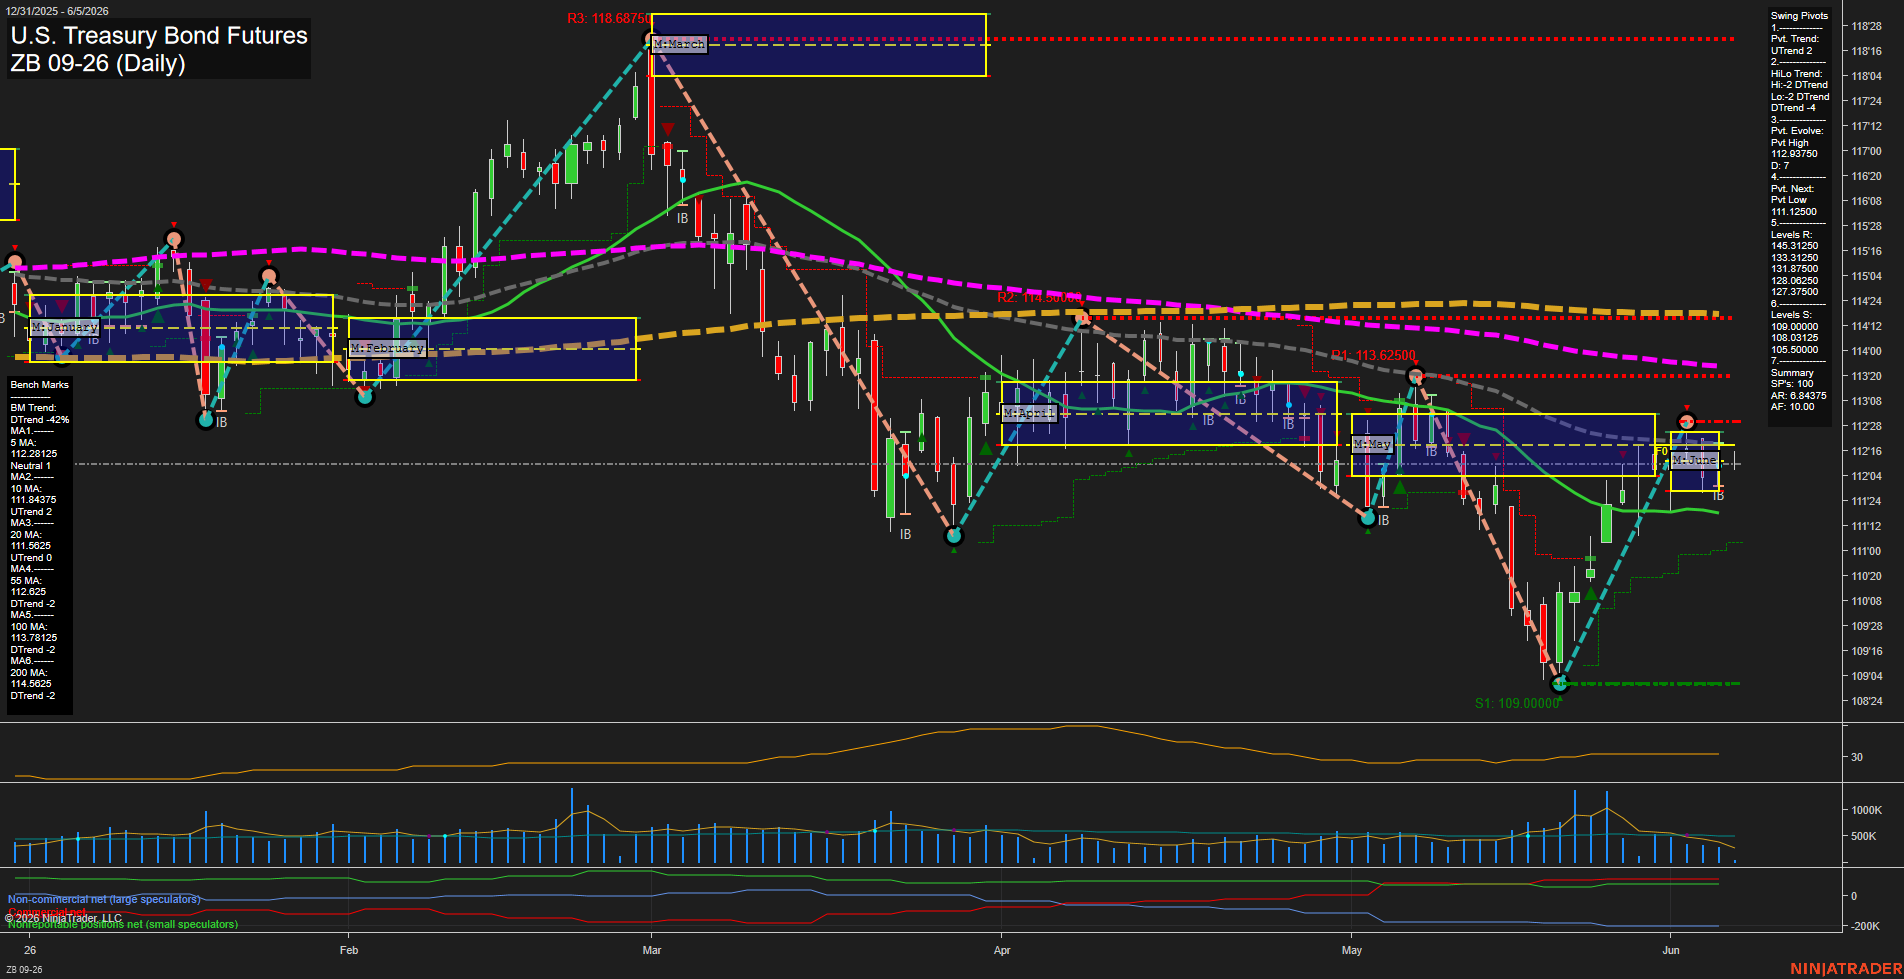Click the teal swing low circle at S1
The height and width of the screenshot is (979, 1904).
tap(1560, 684)
